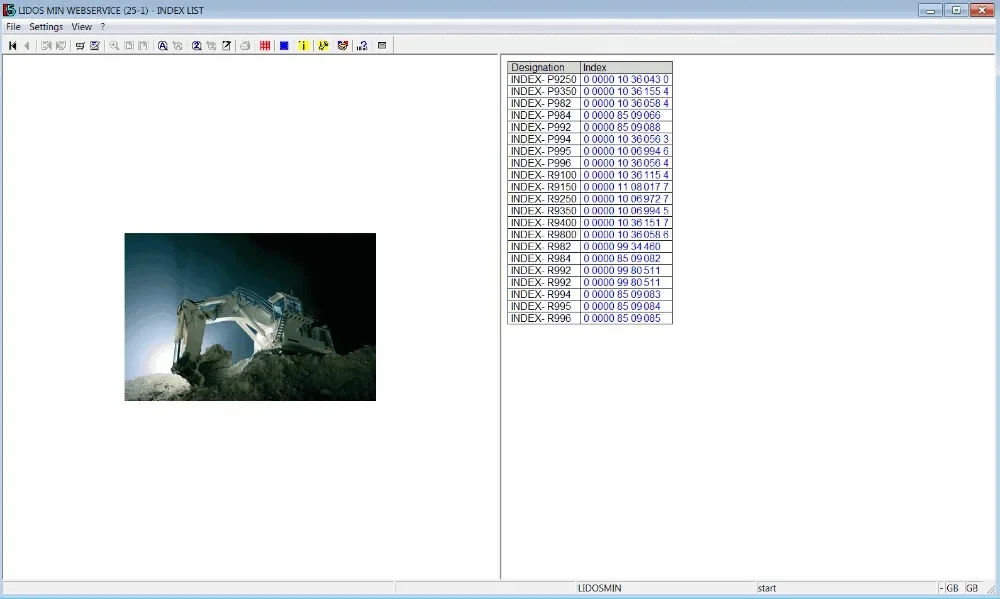The height and width of the screenshot is (599, 1000).
Task: Open the View menu
Action: pyautogui.click(x=81, y=26)
